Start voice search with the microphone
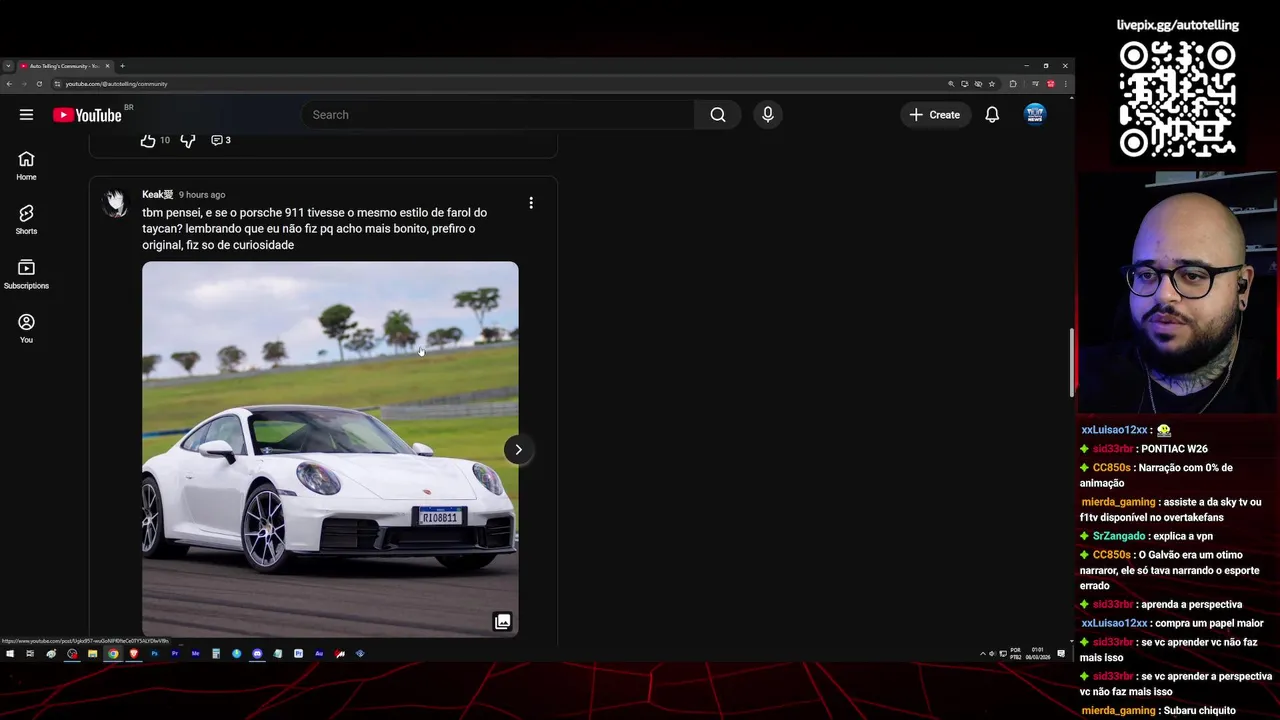1280x720 pixels. 768,115
